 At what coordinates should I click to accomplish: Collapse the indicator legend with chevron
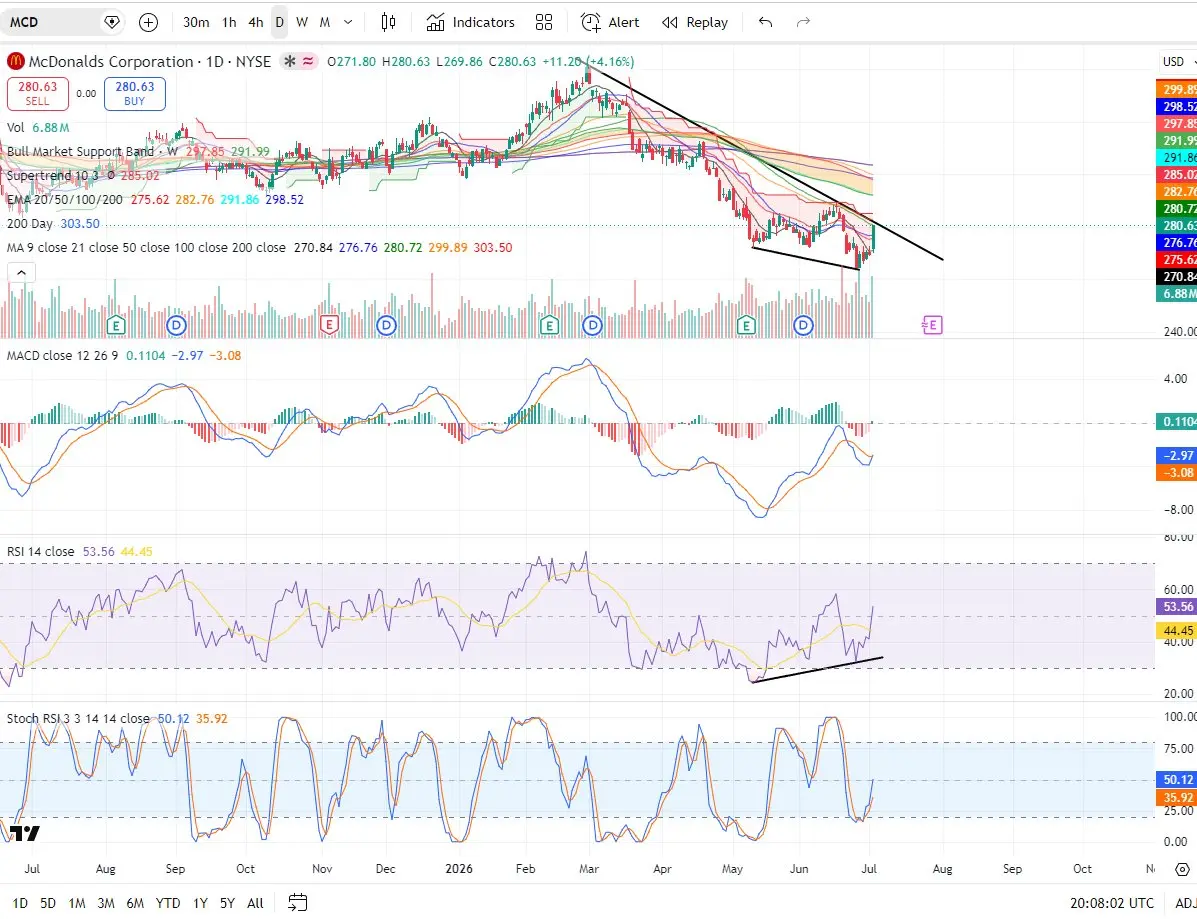tap(21, 272)
